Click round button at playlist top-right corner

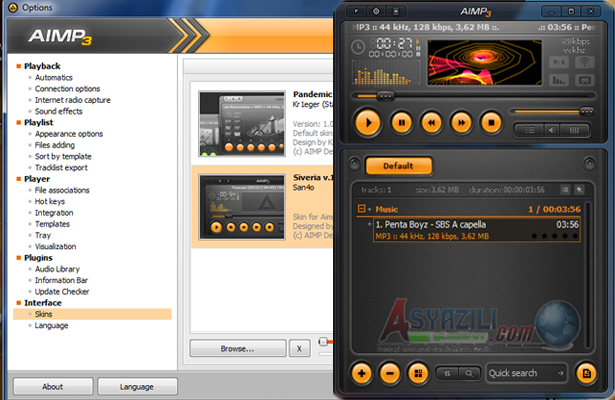pyautogui.click(x=589, y=163)
